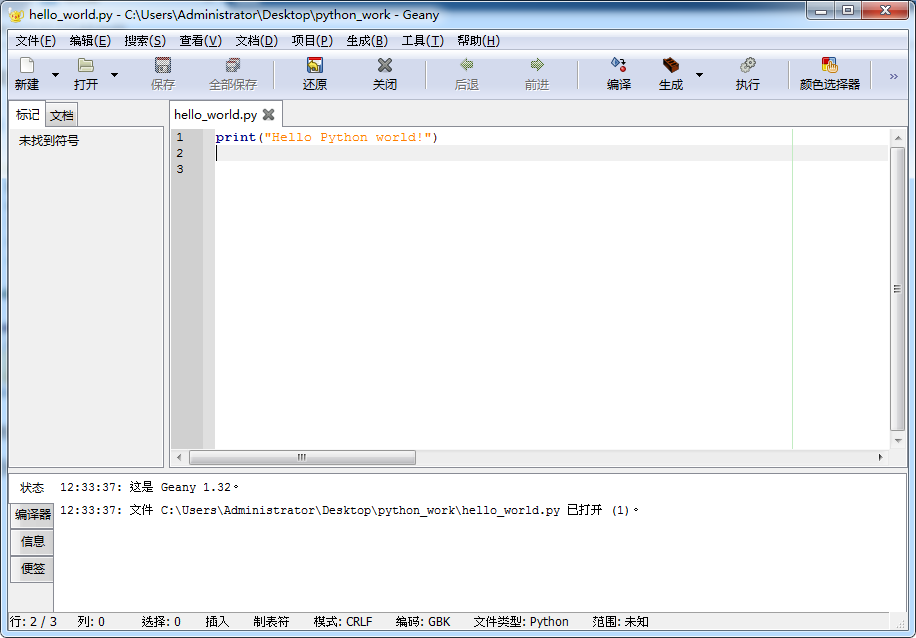Switch to the 编译器 message tab
The height and width of the screenshot is (638, 916).
(x=33, y=515)
